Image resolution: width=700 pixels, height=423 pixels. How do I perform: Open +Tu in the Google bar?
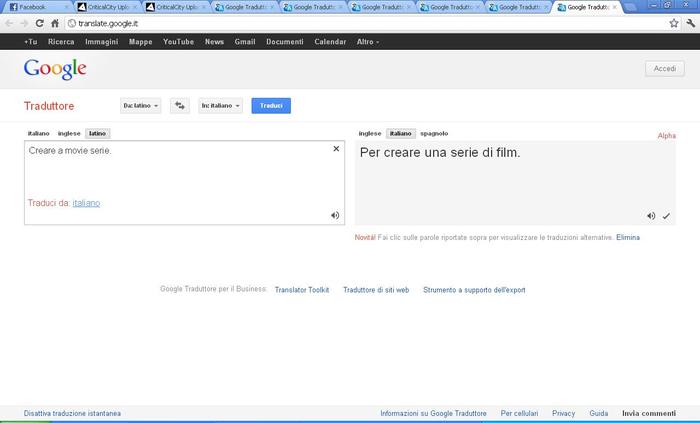pos(30,41)
